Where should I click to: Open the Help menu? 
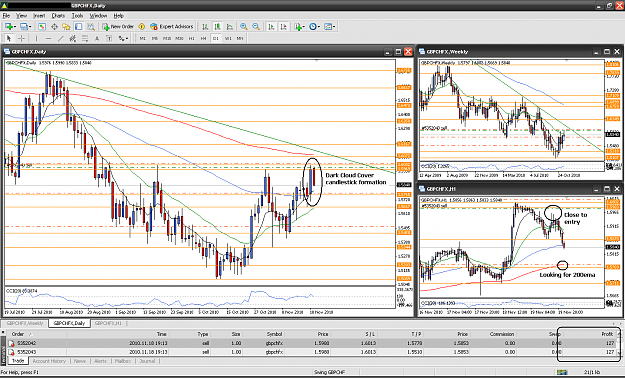pyautogui.click(x=119, y=16)
